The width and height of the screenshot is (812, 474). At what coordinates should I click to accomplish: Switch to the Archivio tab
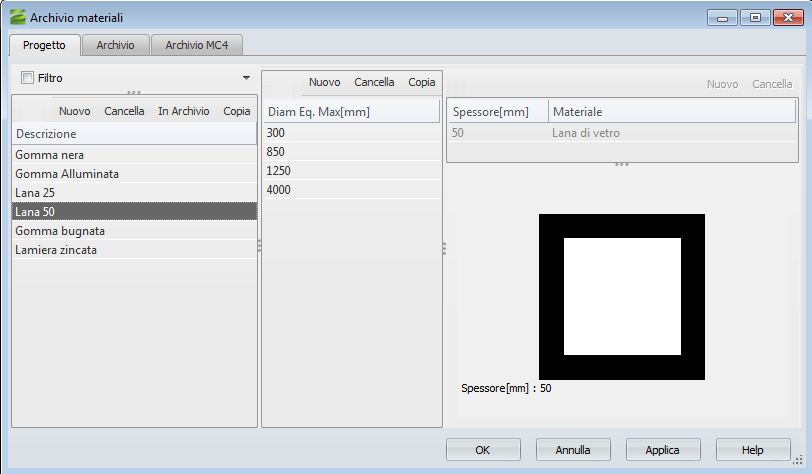pos(116,45)
